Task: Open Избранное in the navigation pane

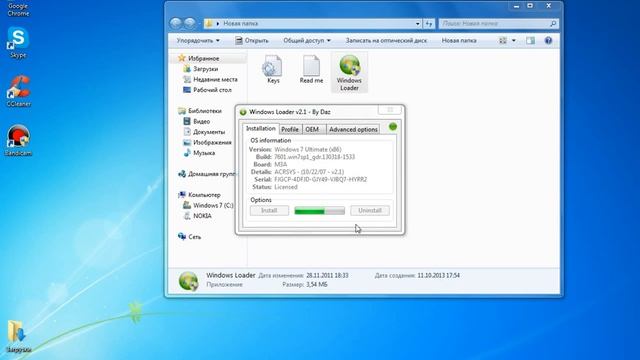Action: point(203,58)
